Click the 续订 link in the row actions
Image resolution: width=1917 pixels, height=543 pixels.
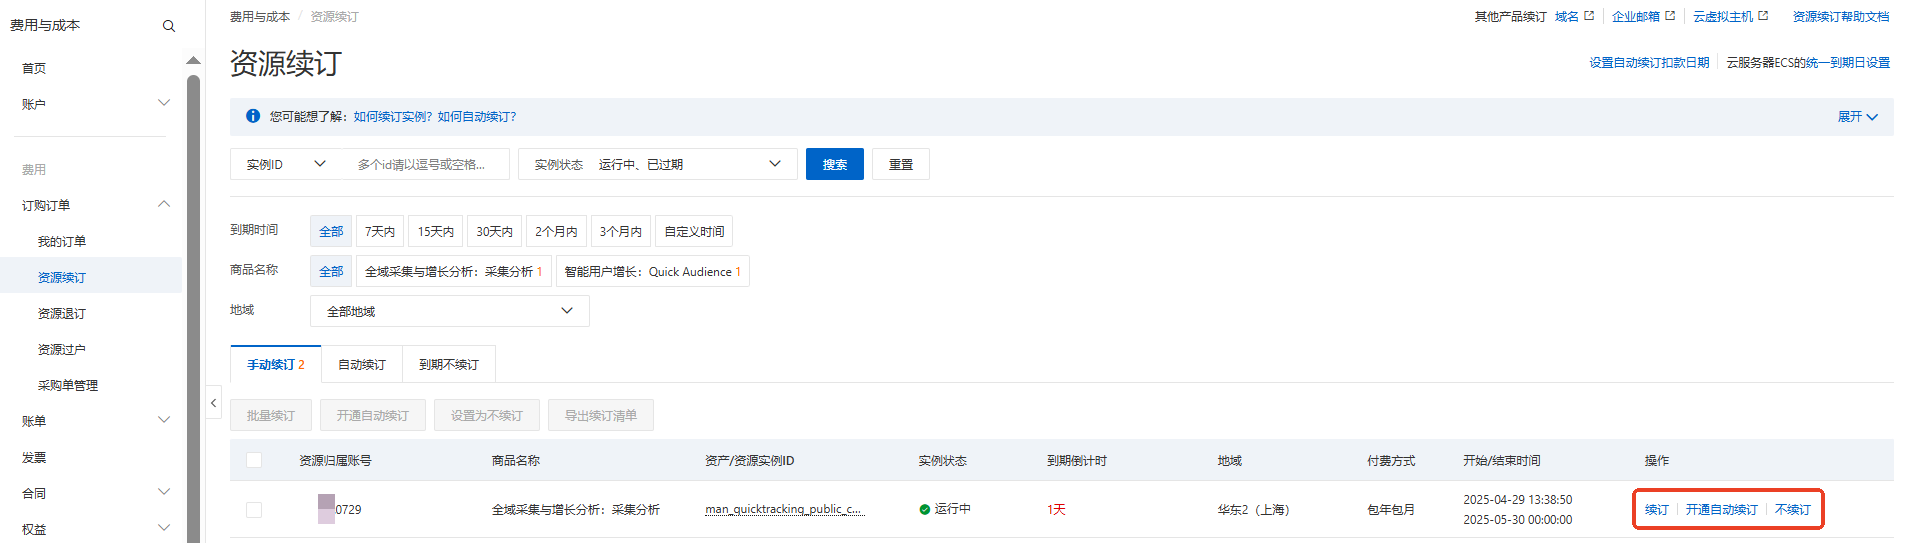(x=1657, y=509)
